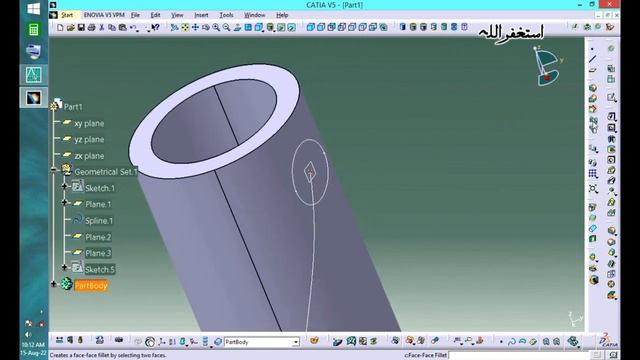Select the highlighted PartBody tree item

click(91, 286)
